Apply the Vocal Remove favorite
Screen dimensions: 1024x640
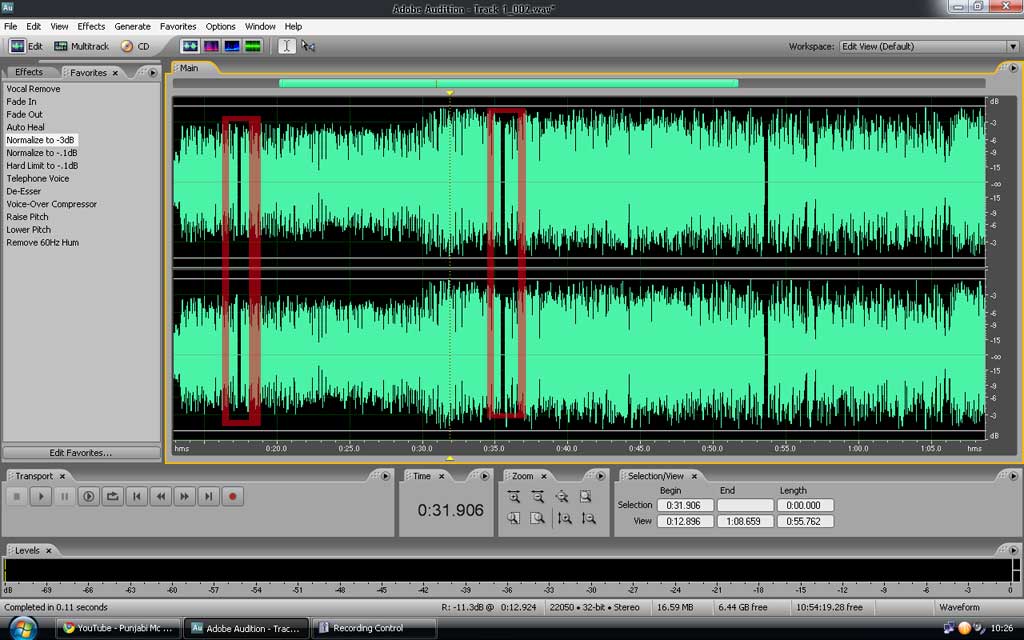(x=33, y=89)
